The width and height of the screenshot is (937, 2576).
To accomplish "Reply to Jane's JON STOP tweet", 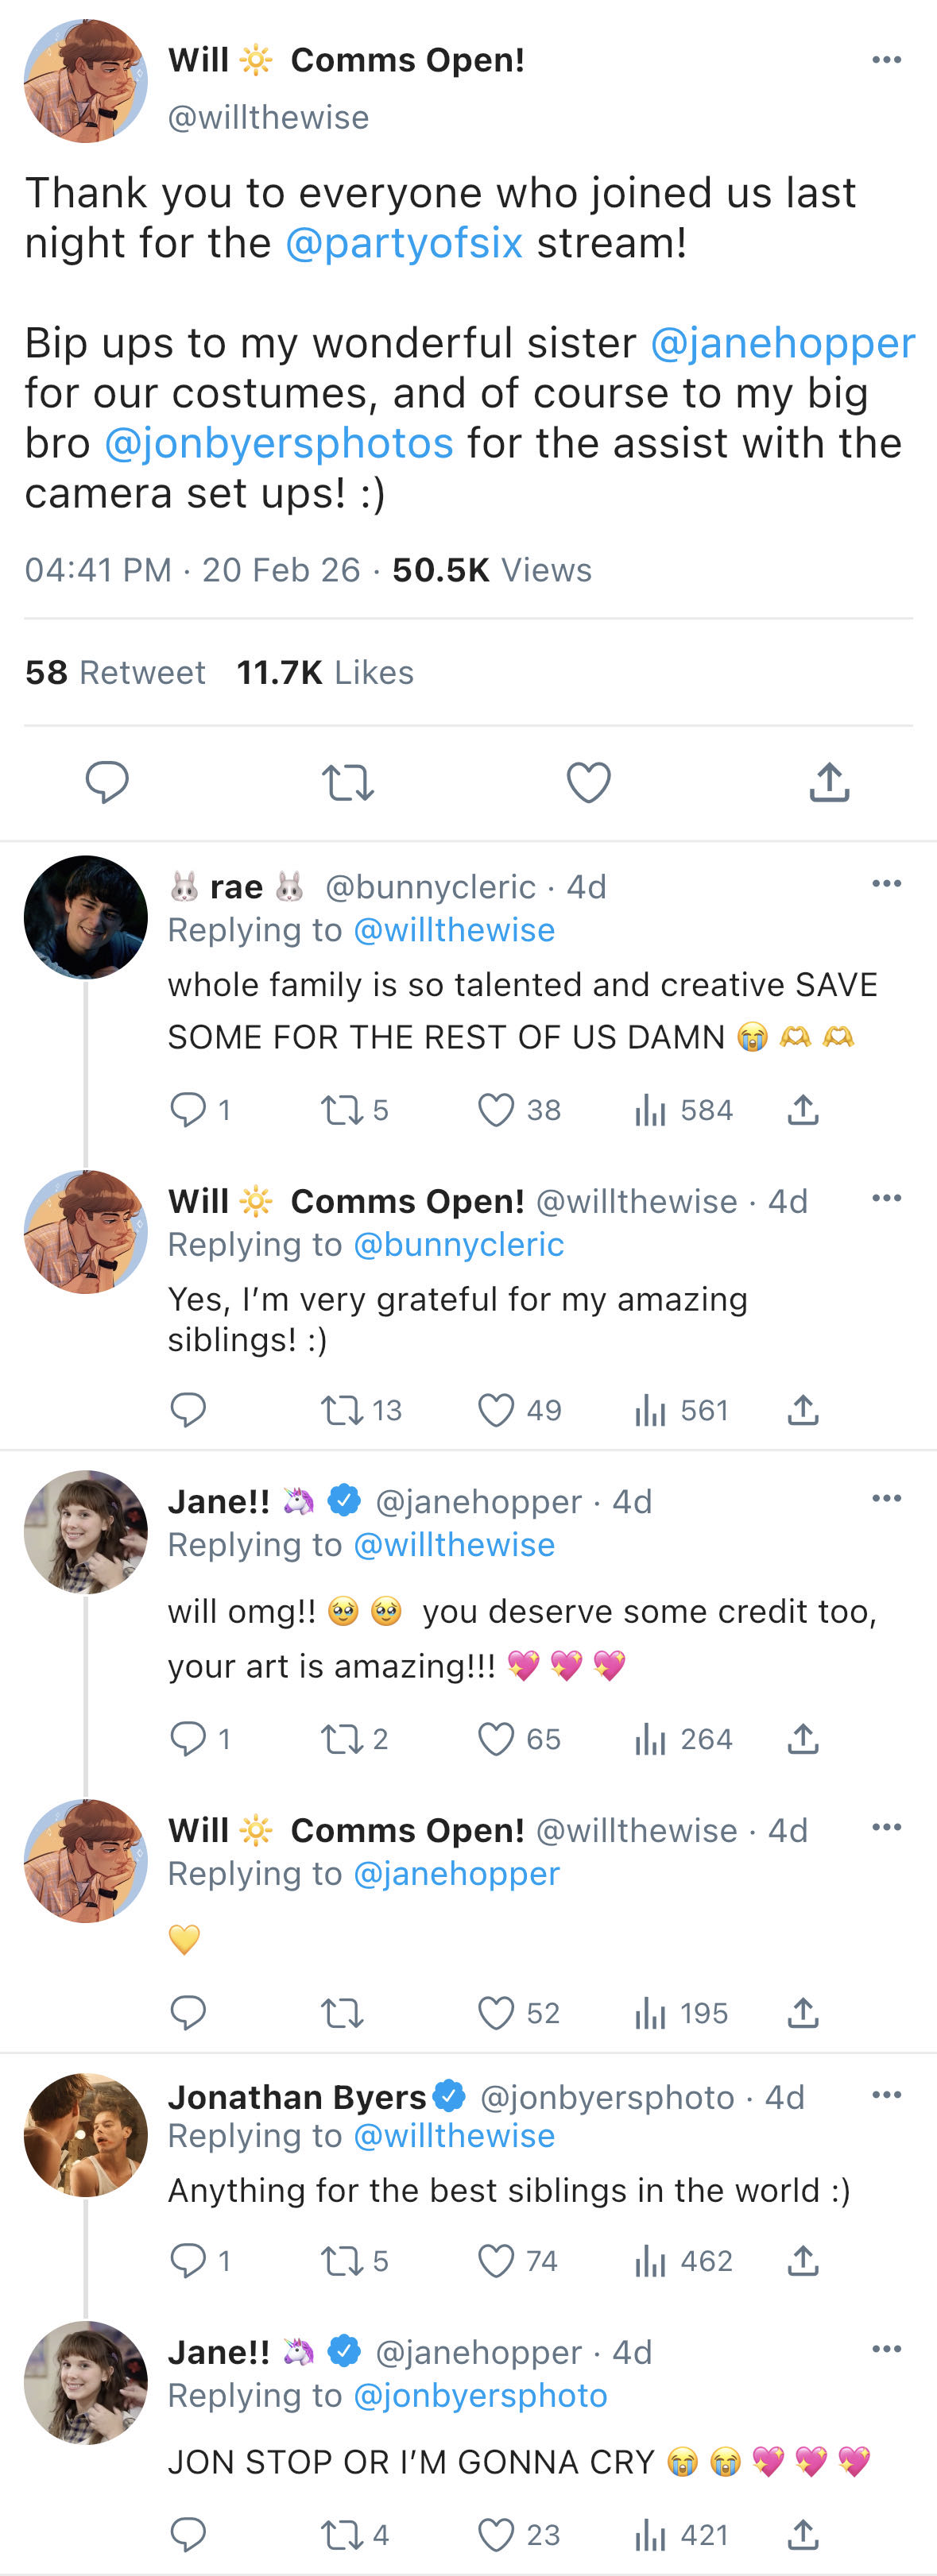I will tap(188, 2534).
